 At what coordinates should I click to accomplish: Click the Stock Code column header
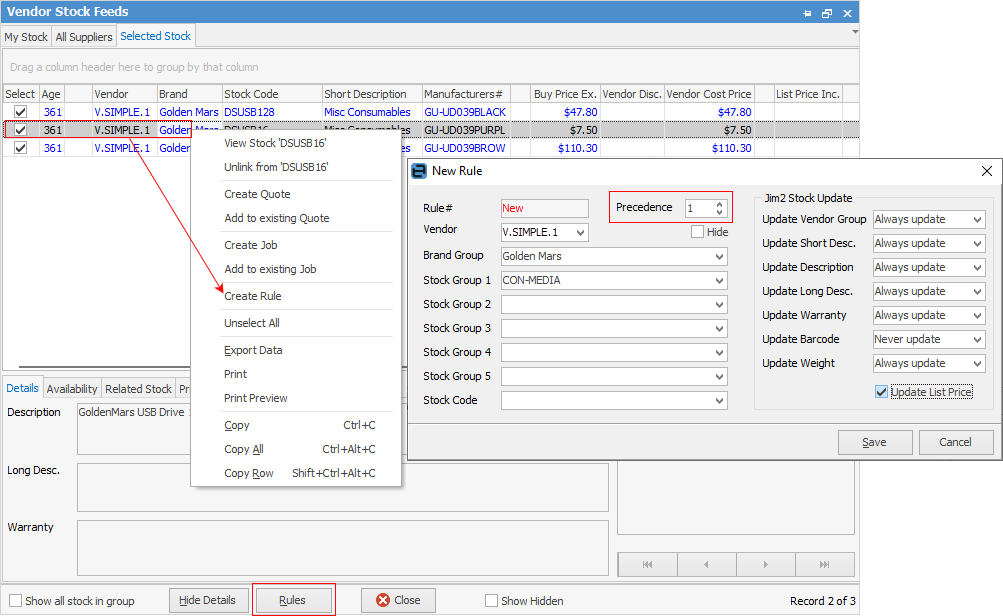click(252, 94)
